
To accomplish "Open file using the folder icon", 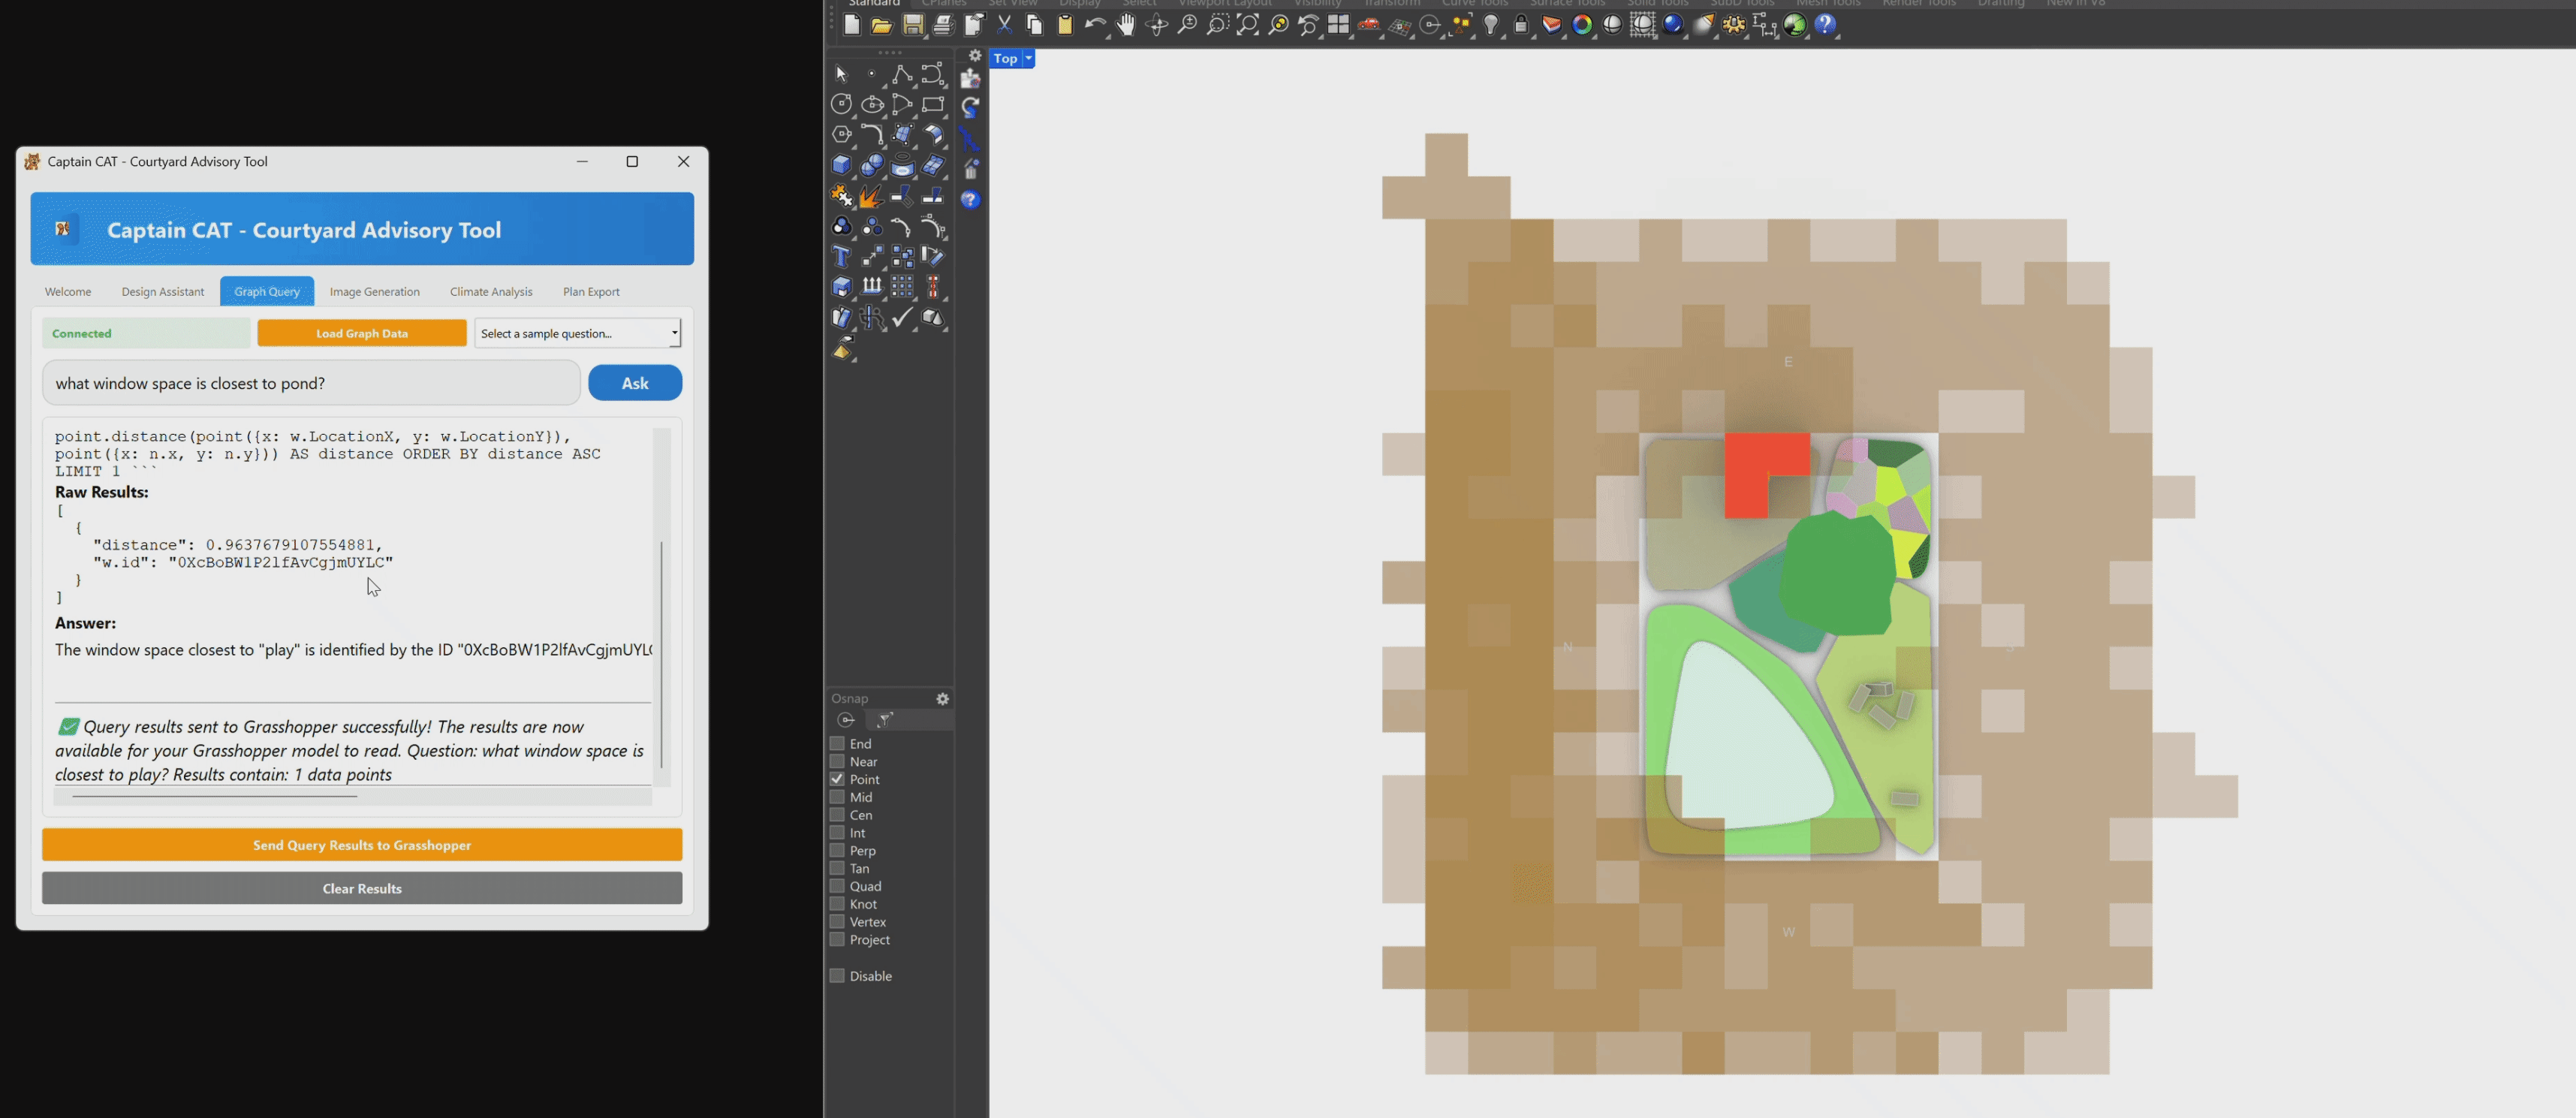I will (881, 26).
